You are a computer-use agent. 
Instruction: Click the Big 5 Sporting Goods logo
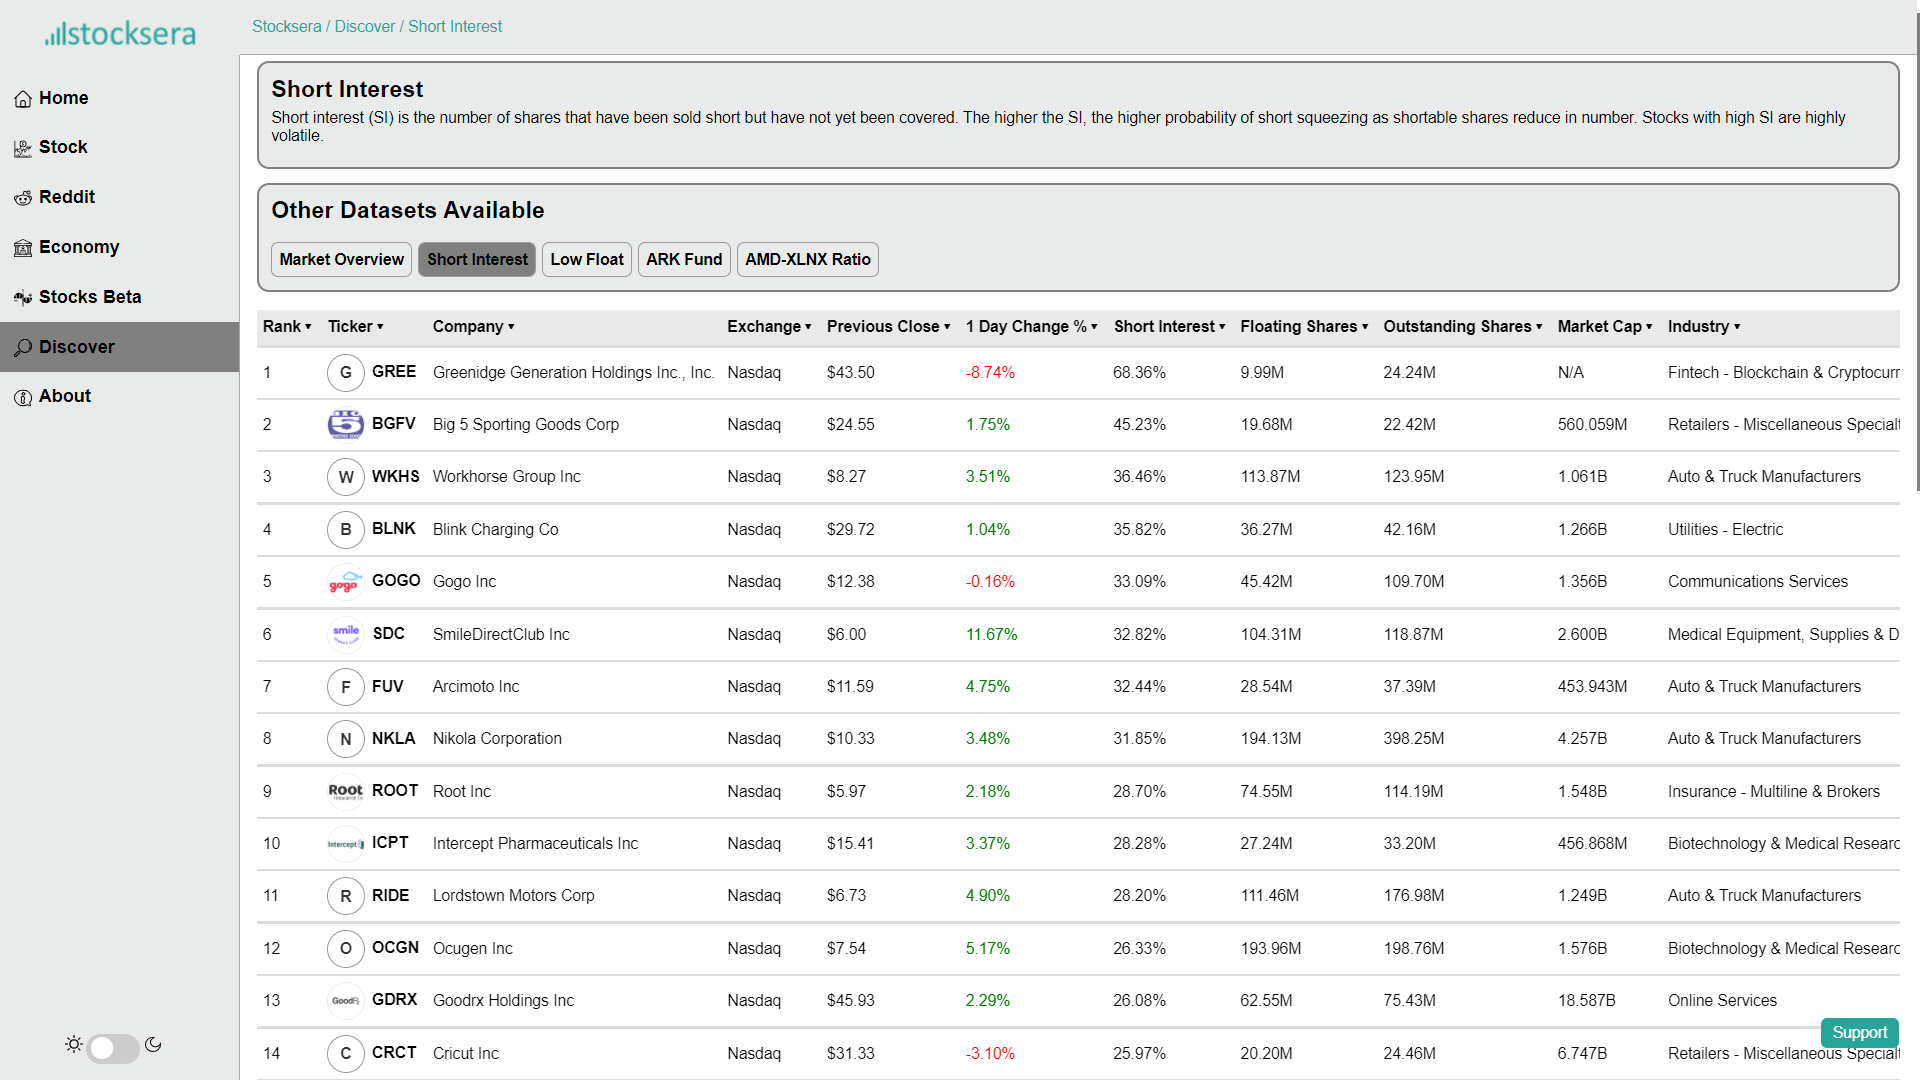click(345, 424)
